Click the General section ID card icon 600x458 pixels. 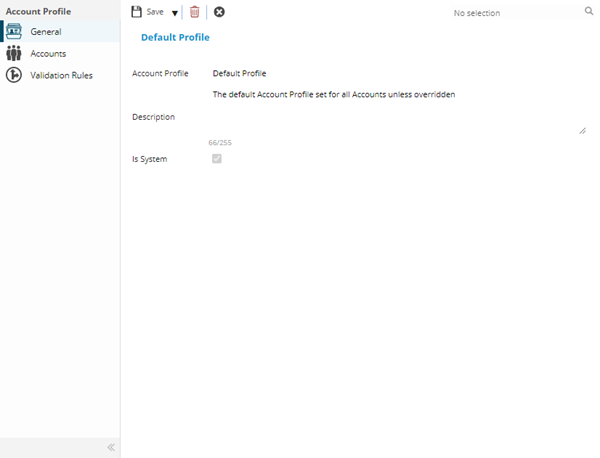(x=14, y=32)
